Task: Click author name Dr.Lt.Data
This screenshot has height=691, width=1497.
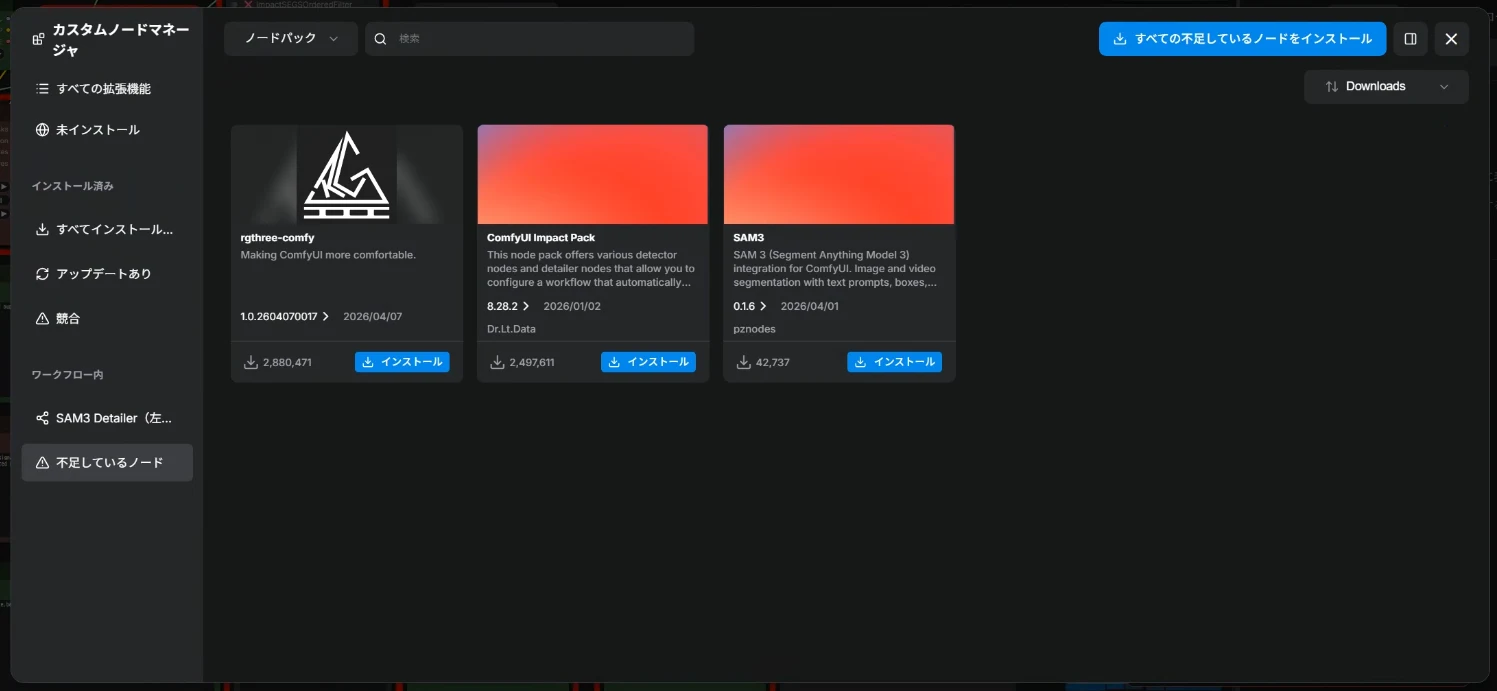Action: (x=511, y=329)
